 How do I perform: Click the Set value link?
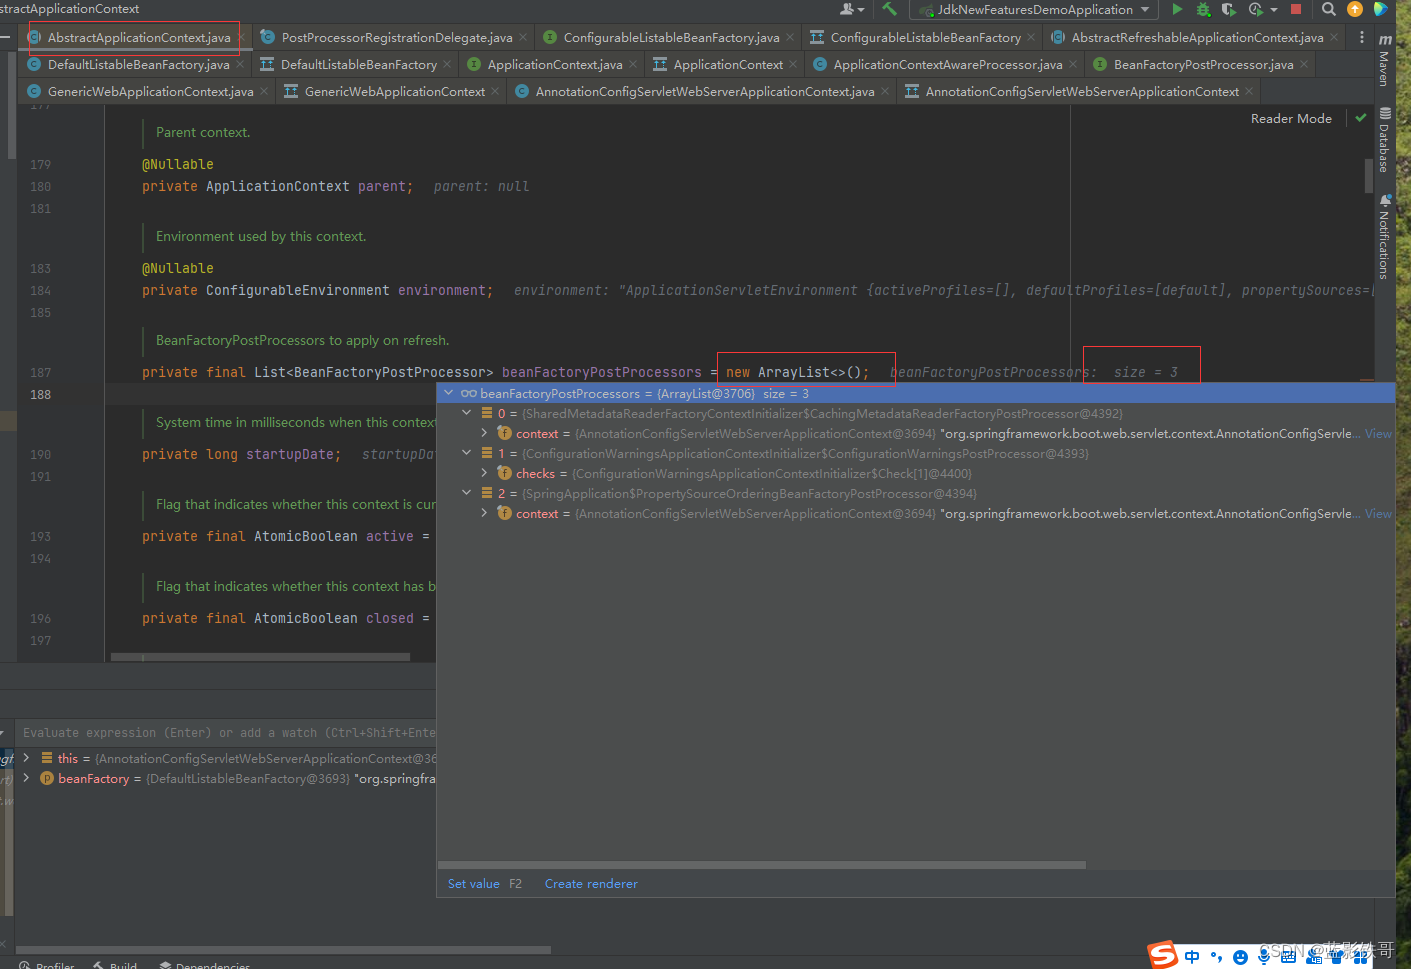tap(474, 884)
